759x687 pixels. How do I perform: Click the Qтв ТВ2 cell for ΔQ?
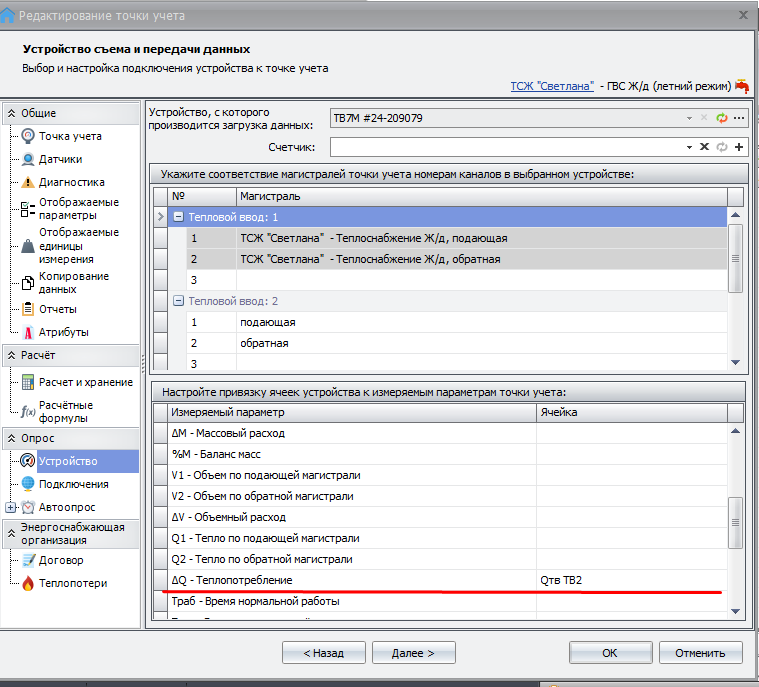point(630,580)
